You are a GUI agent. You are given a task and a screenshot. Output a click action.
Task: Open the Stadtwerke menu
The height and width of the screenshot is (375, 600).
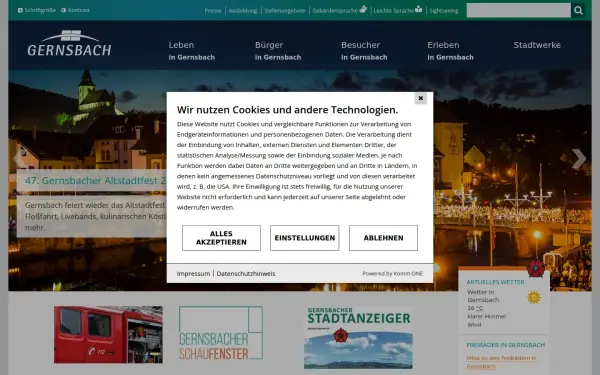point(537,45)
